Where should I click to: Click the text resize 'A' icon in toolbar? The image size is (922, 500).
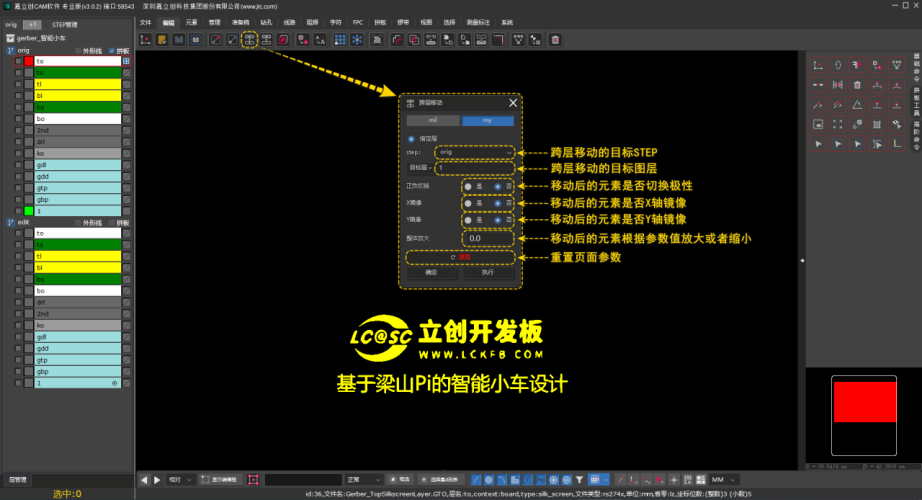pyautogui.click(x=320, y=40)
